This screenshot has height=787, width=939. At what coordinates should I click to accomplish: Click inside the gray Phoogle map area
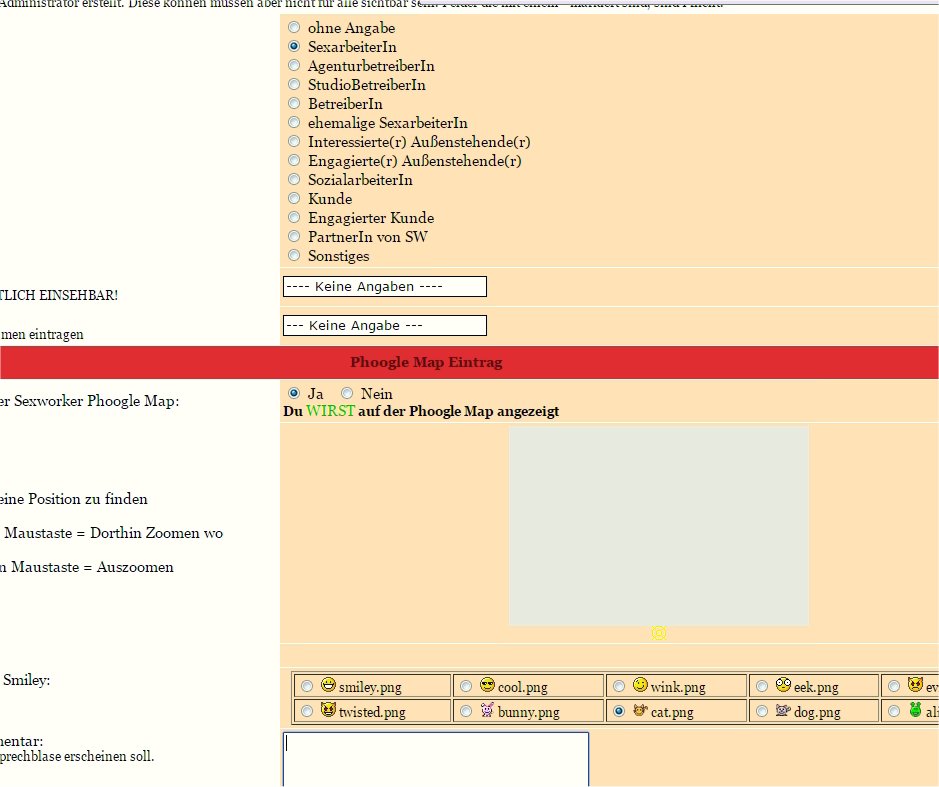point(658,526)
